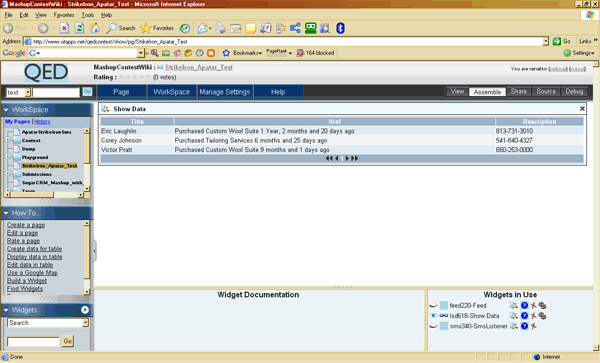Viewport: 600px width, 363px height.
Task: Switch to the View mode tab
Action: pyautogui.click(x=457, y=91)
